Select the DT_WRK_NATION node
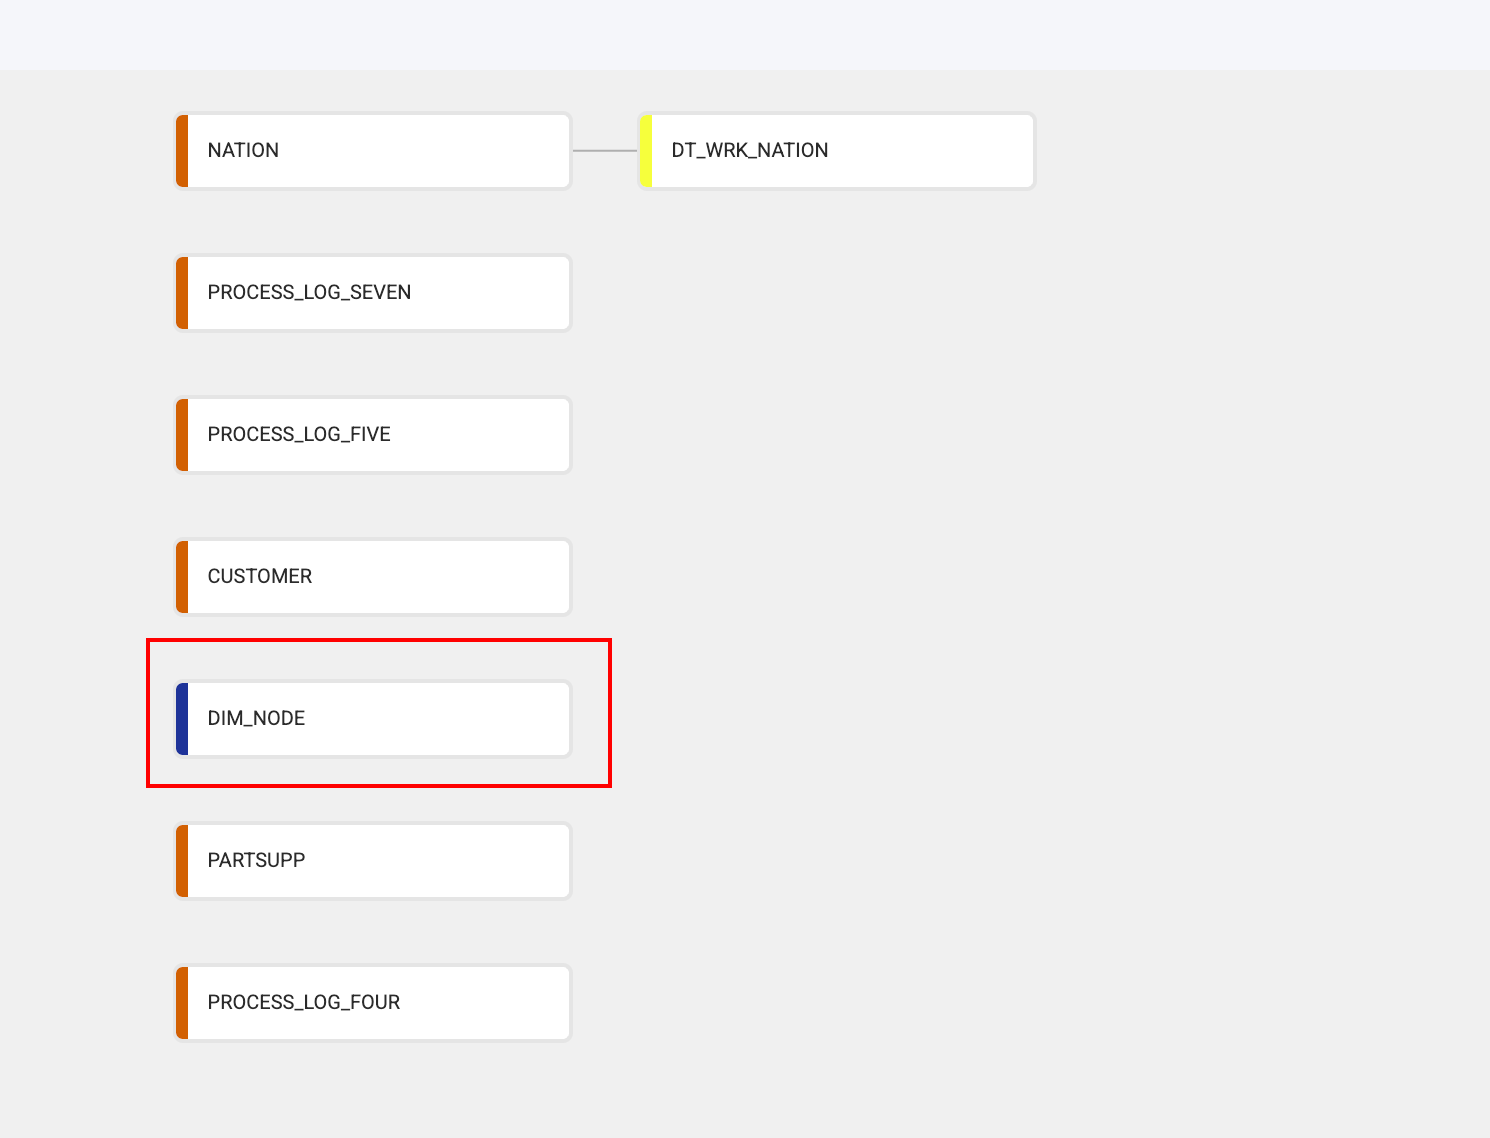This screenshot has width=1490, height=1138. (x=837, y=151)
